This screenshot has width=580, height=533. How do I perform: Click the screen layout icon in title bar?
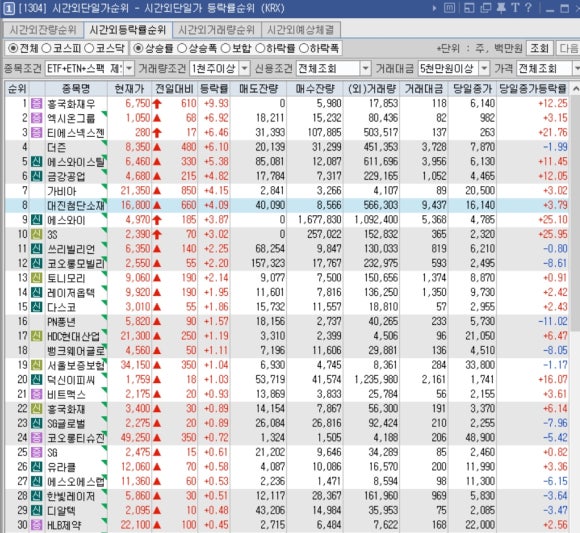469,8
